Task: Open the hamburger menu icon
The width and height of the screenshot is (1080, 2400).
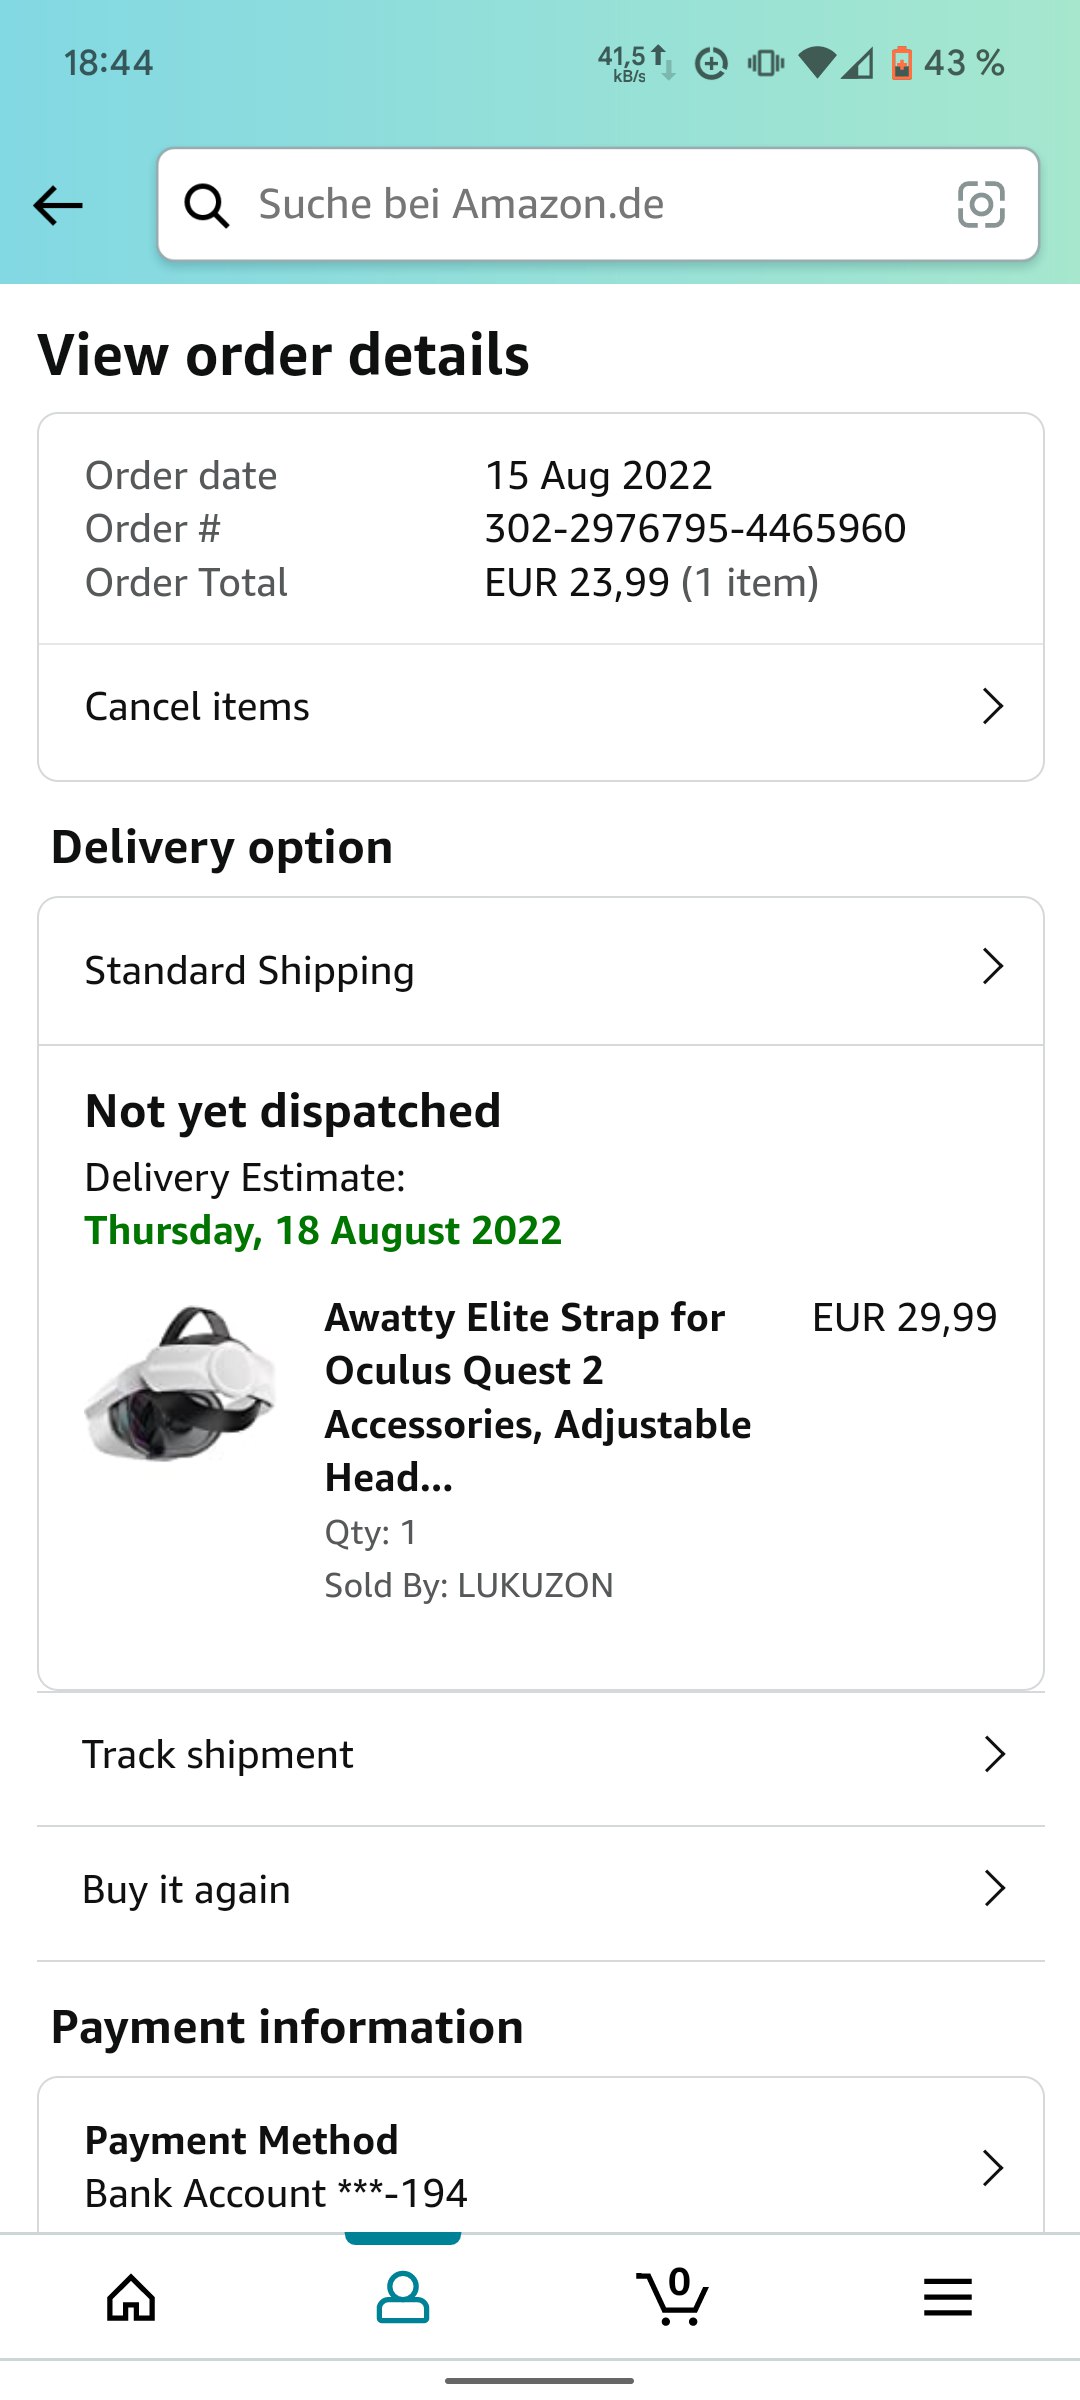Action: (947, 2297)
